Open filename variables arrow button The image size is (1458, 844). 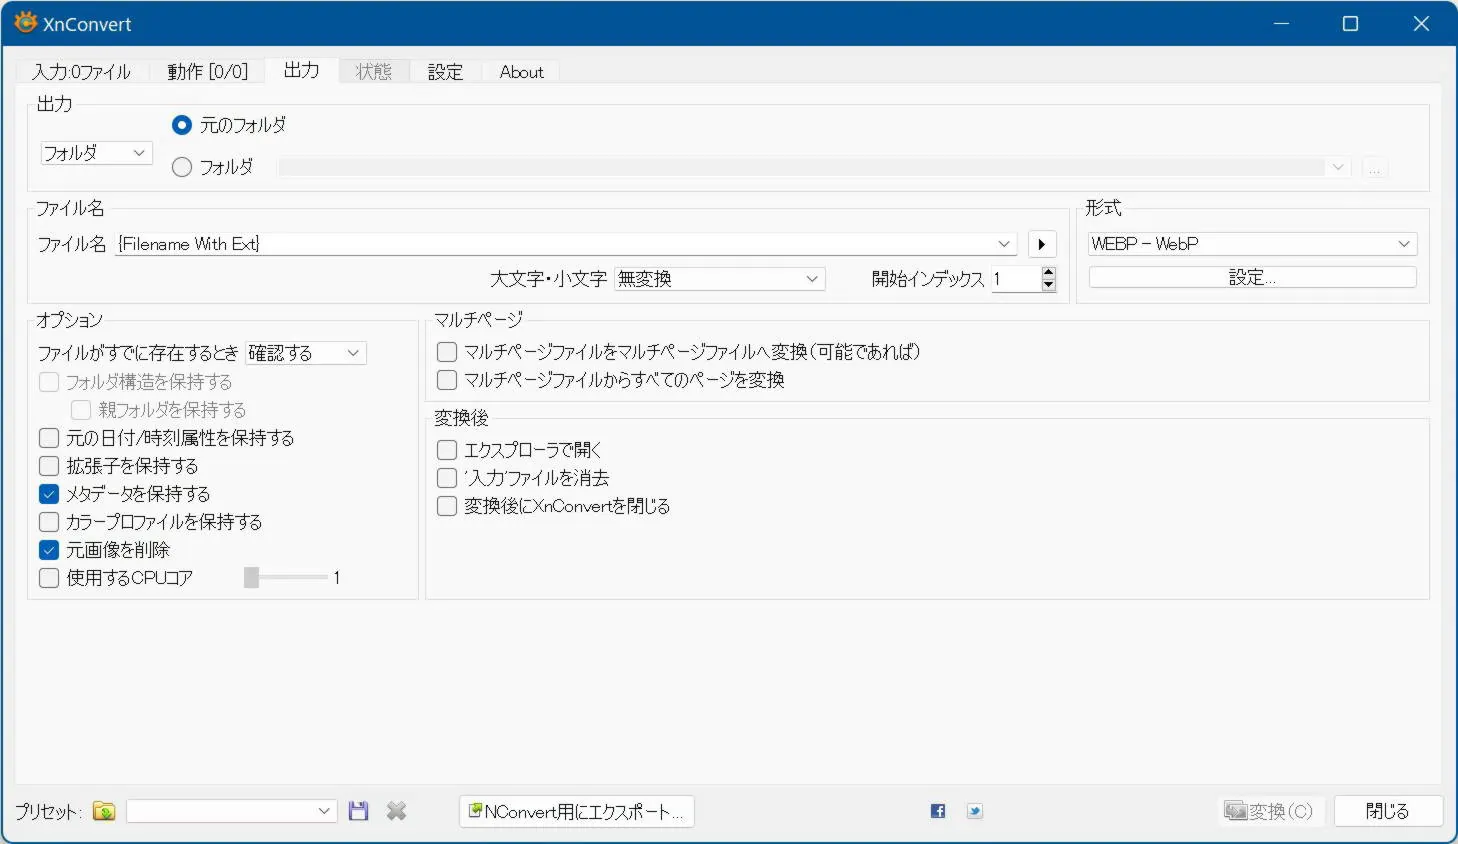[1042, 244]
